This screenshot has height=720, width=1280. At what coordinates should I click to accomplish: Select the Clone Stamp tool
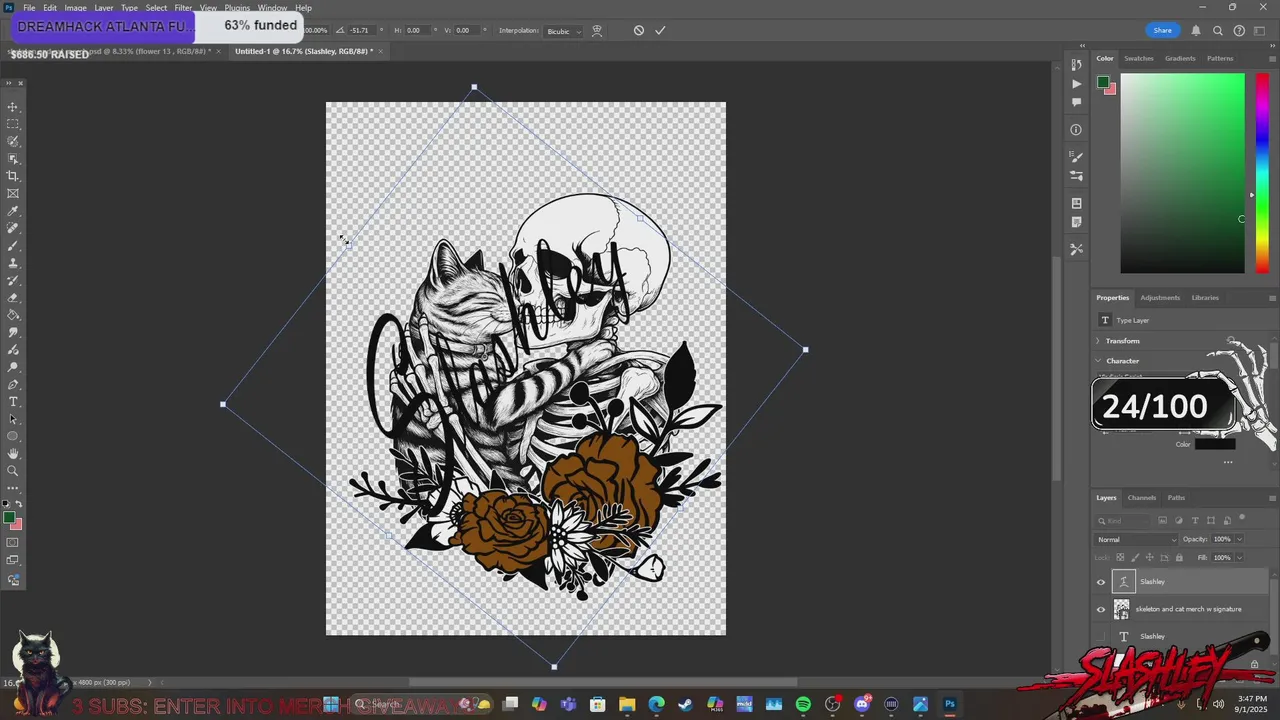point(13,263)
